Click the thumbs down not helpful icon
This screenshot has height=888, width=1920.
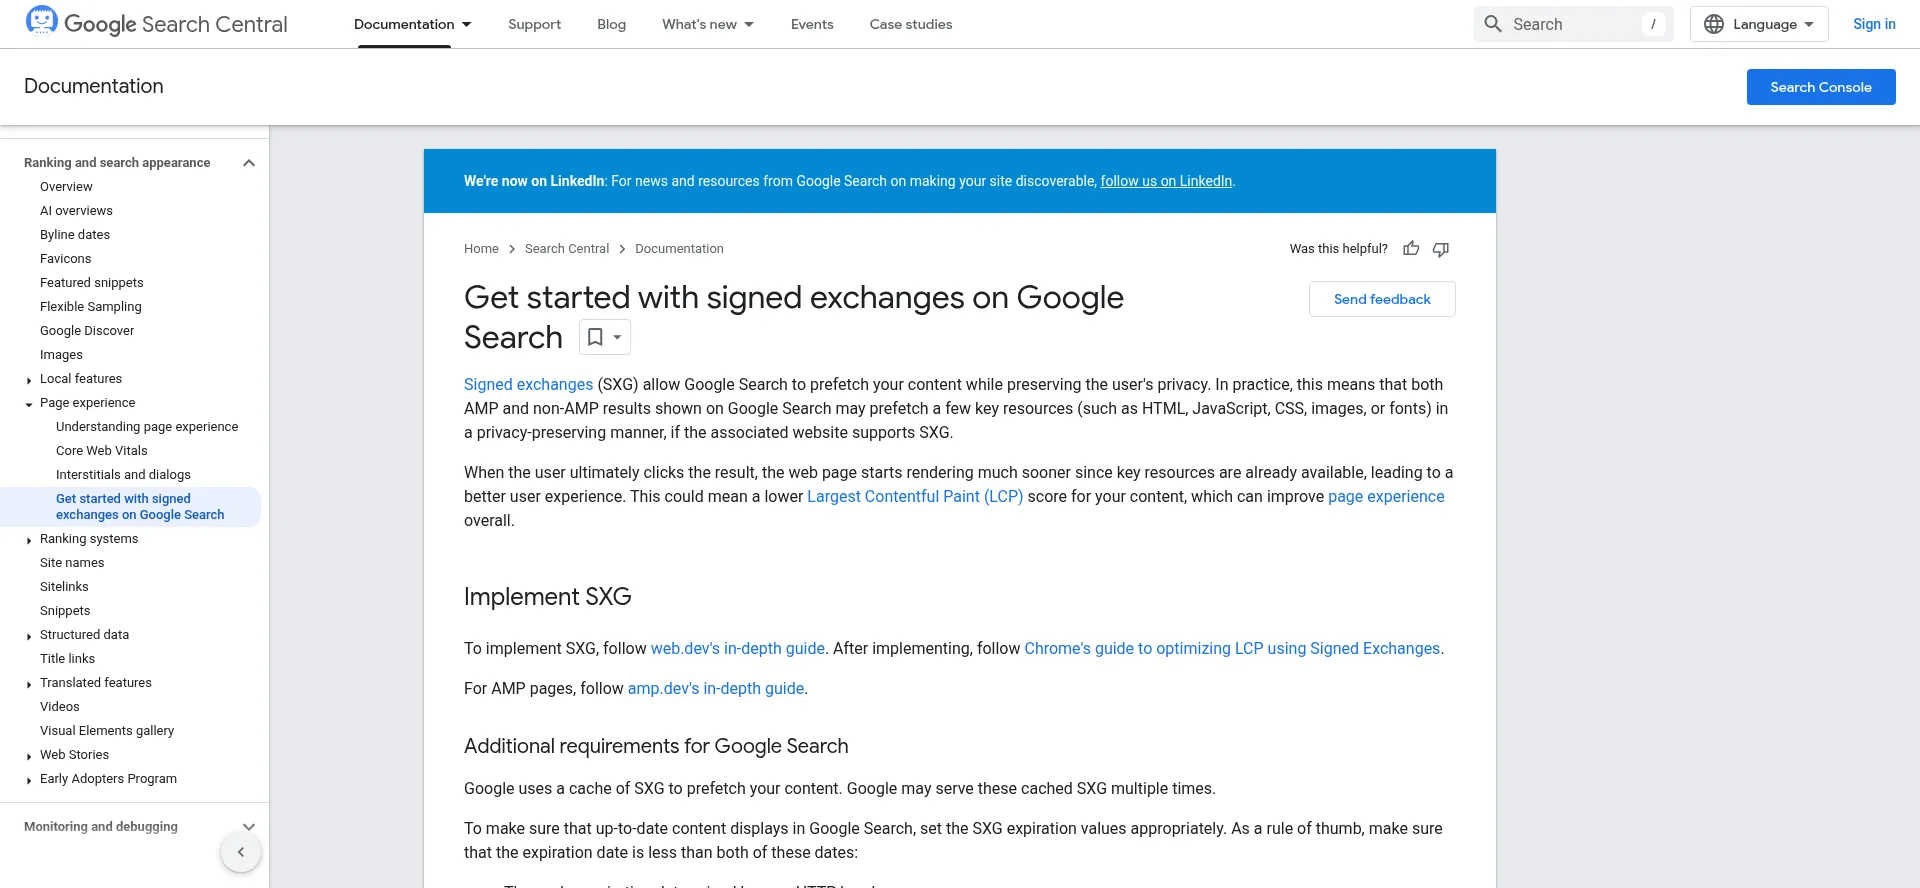1441,249
